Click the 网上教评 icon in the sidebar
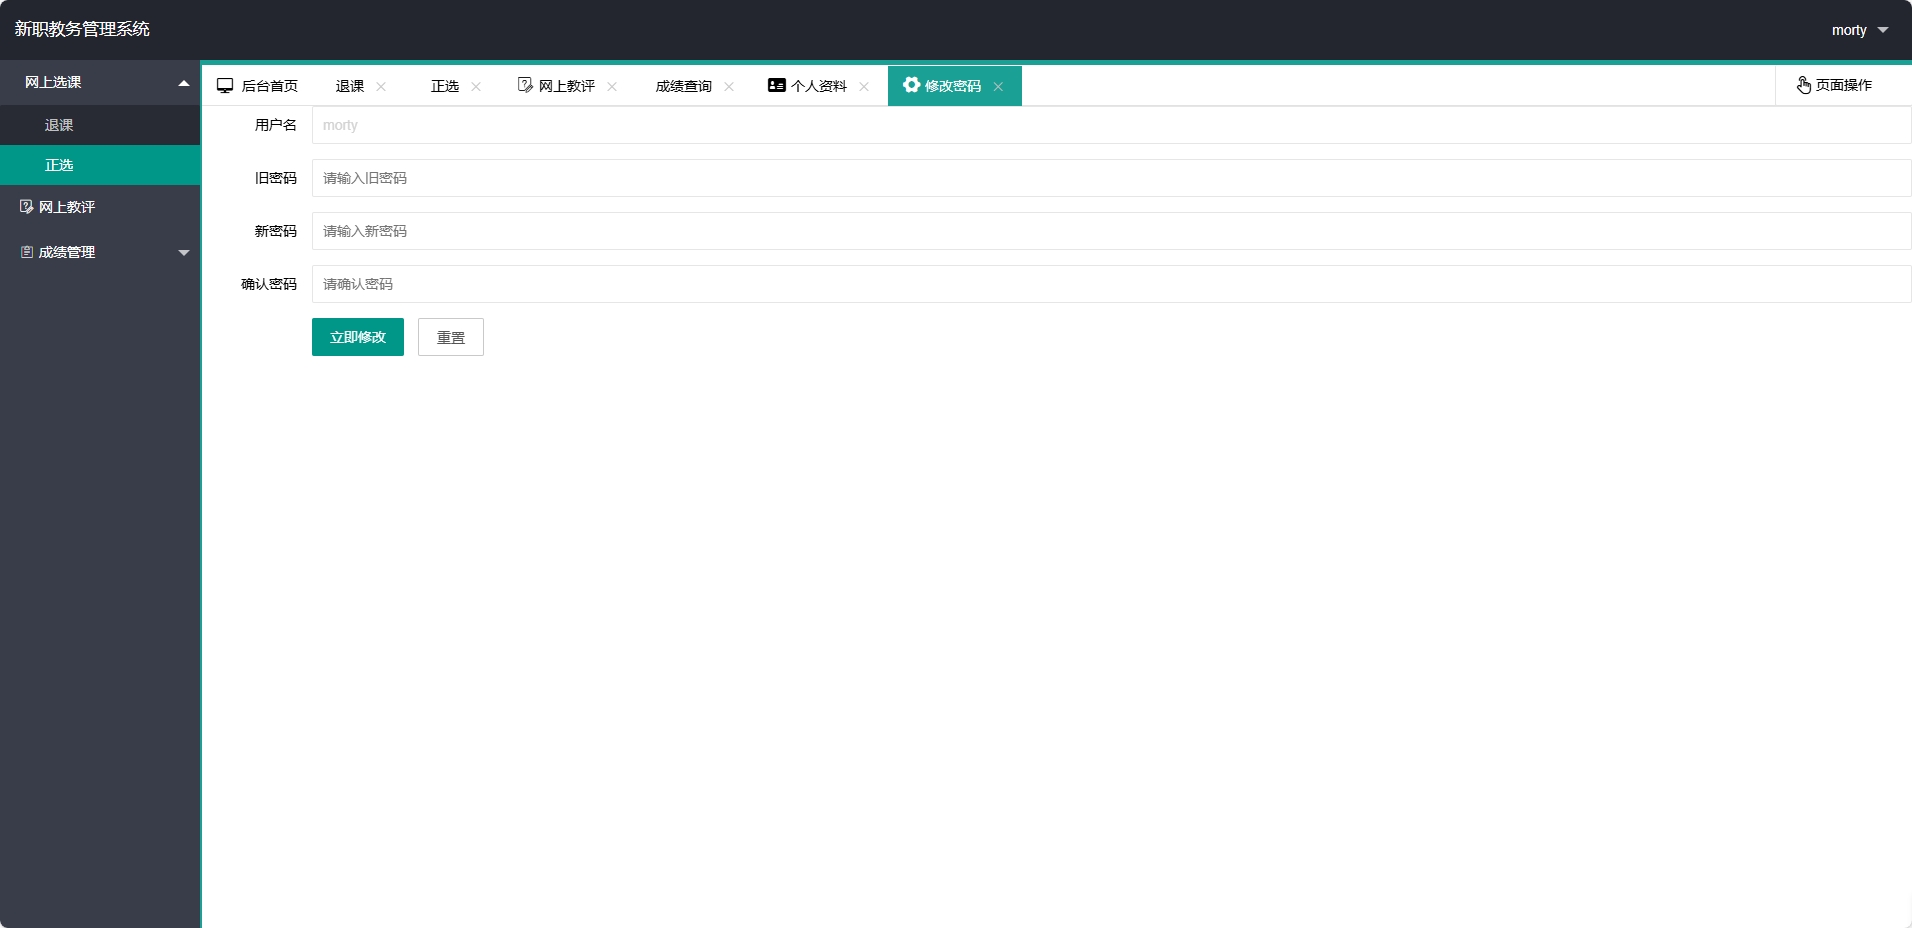This screenshot has height=928, width=1912. coord(25,206)
